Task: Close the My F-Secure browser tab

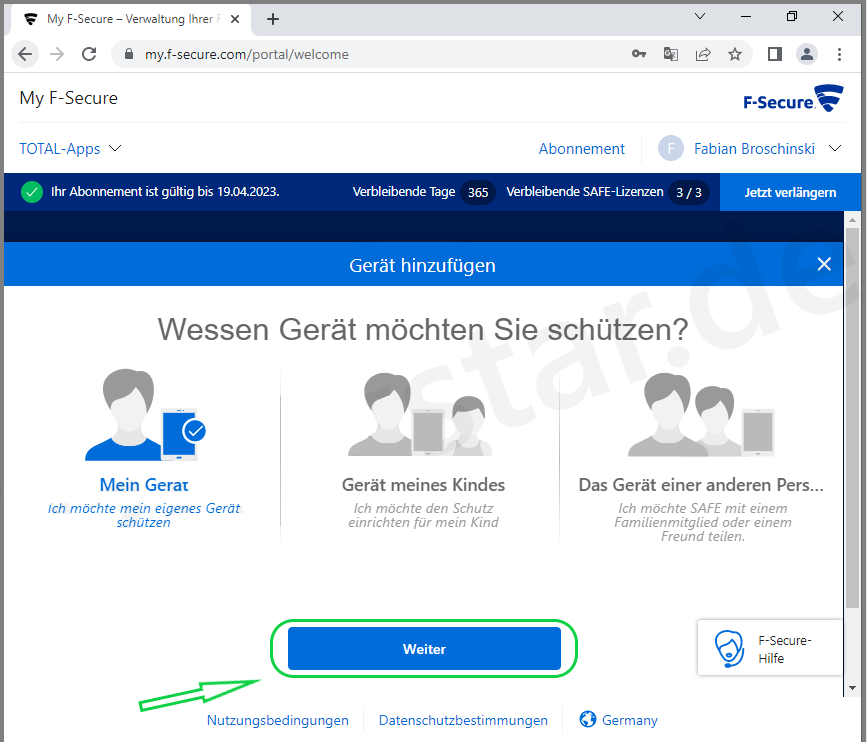Action: (235, 19)
